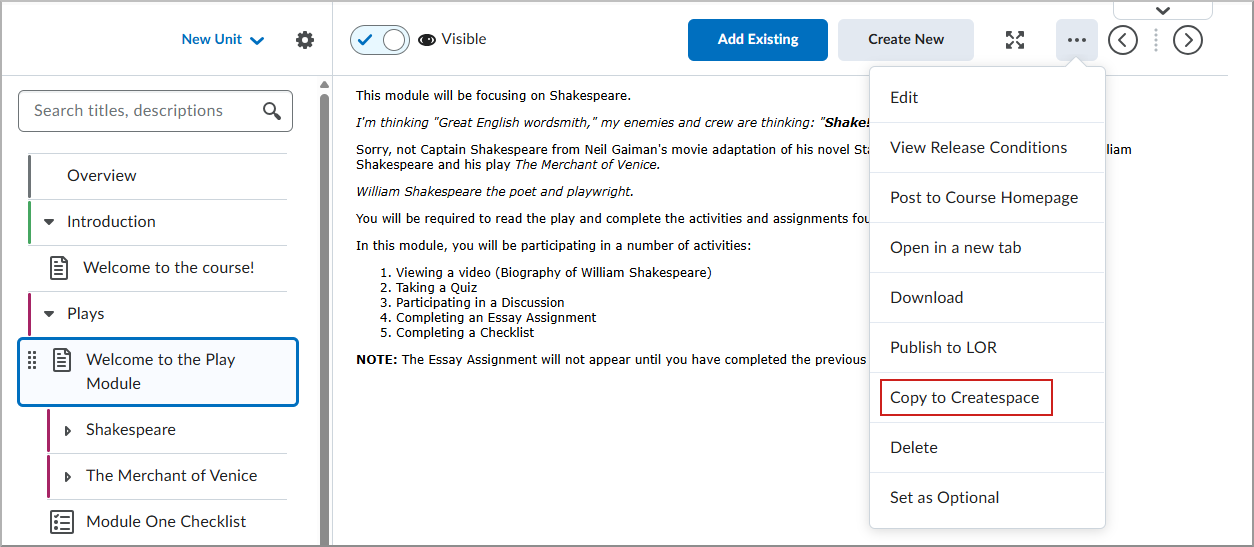1254x547 pixels.
Task: Toggle the visibility switch
Action: 380,40
